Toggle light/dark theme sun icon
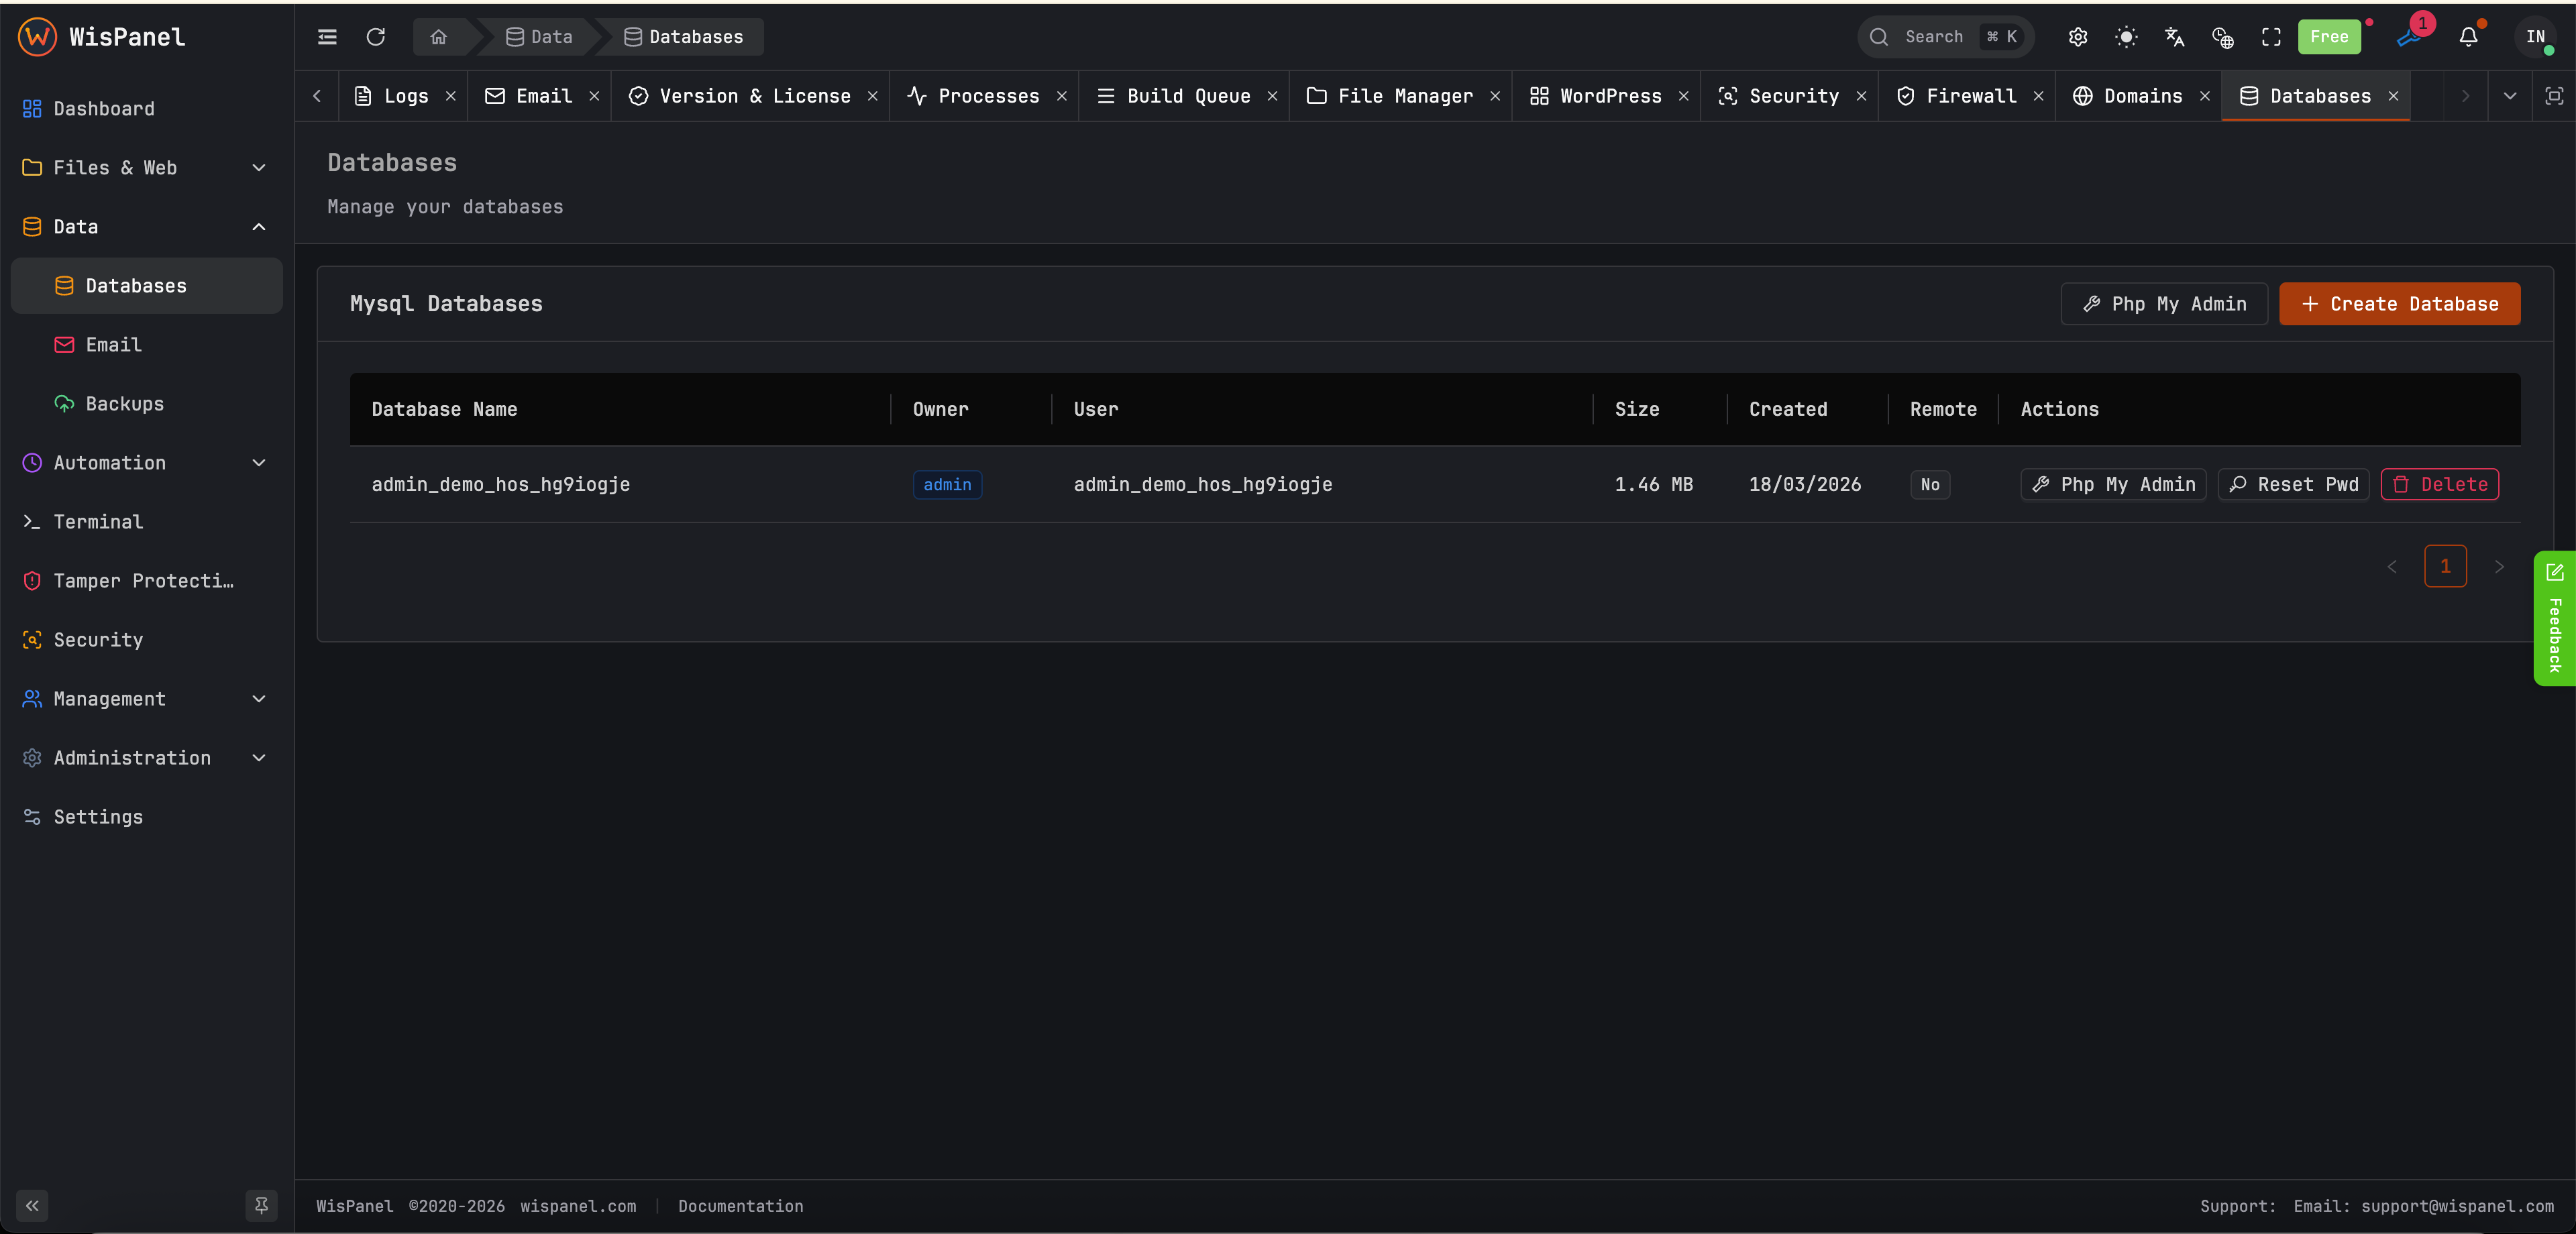Image resolution: width=2576 pixels, height=1234 pixels. pyautogui.click(x=2126, y=37)
